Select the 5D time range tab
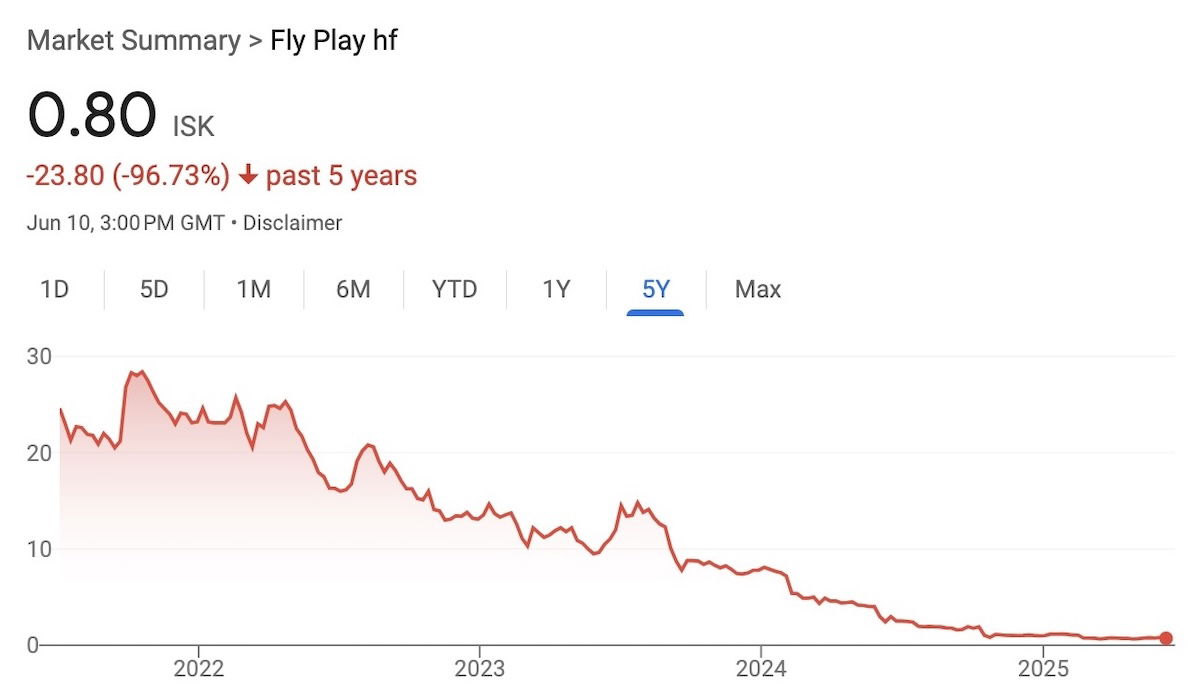Image resolution: width=1200 pixels, height=699 pixels. pyautogui.click(x=154, y=290)
